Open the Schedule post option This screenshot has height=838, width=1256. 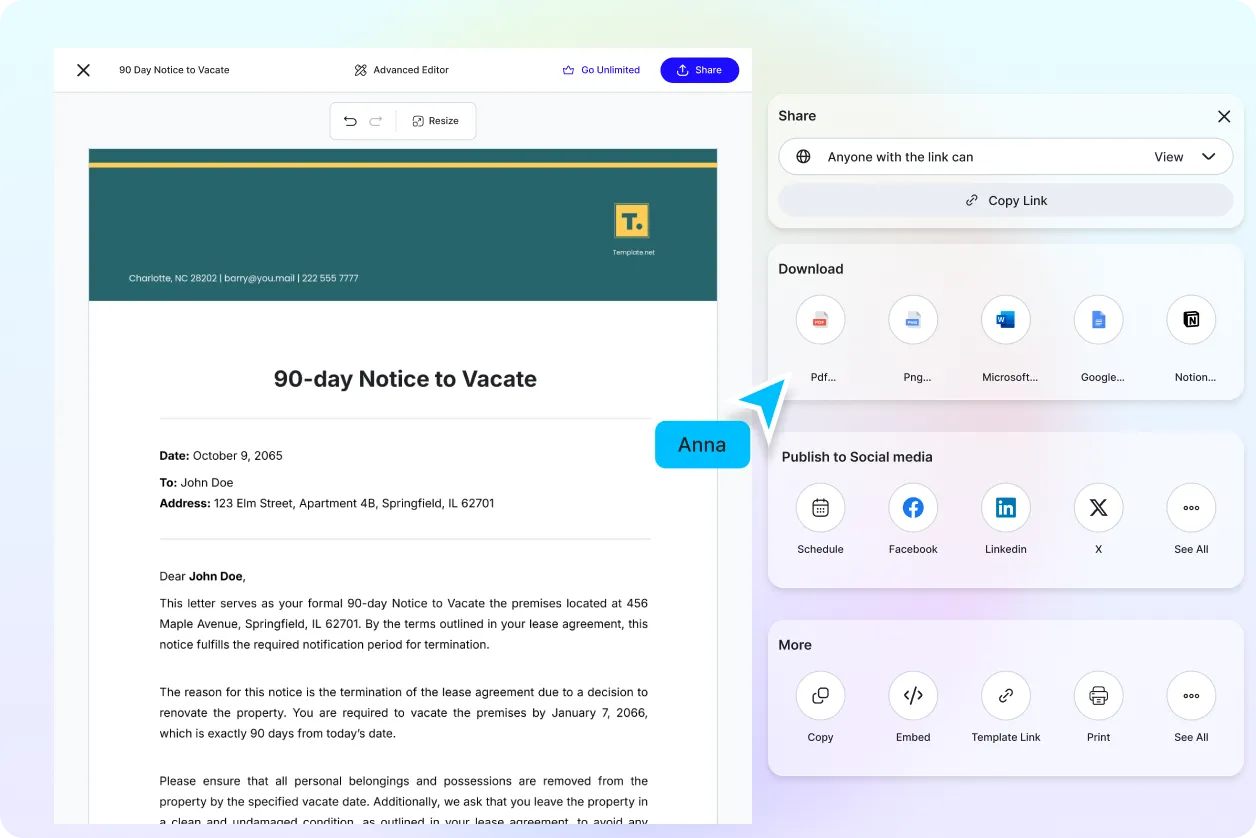820,508
